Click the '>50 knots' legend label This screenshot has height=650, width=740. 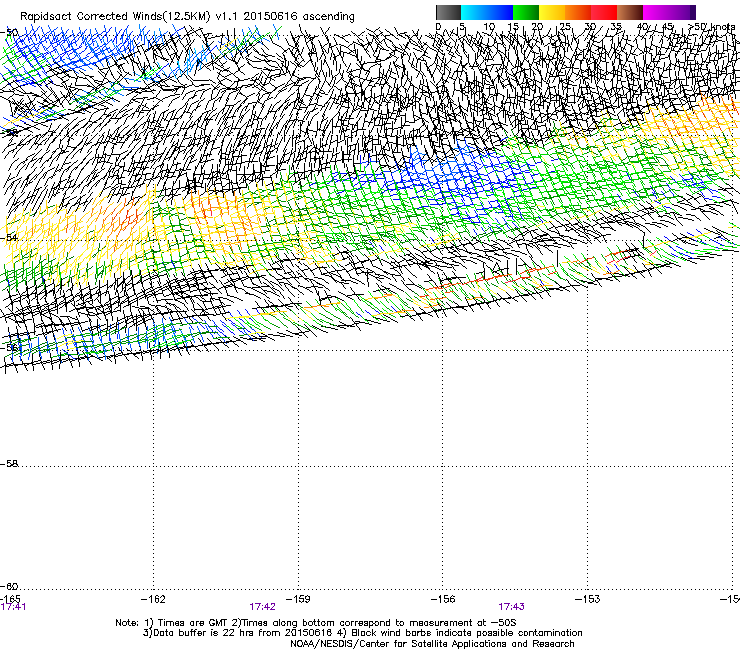[712, 27]
